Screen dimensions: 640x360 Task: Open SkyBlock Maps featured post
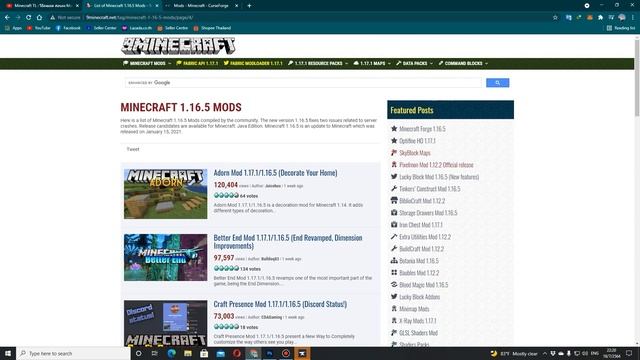415,153
